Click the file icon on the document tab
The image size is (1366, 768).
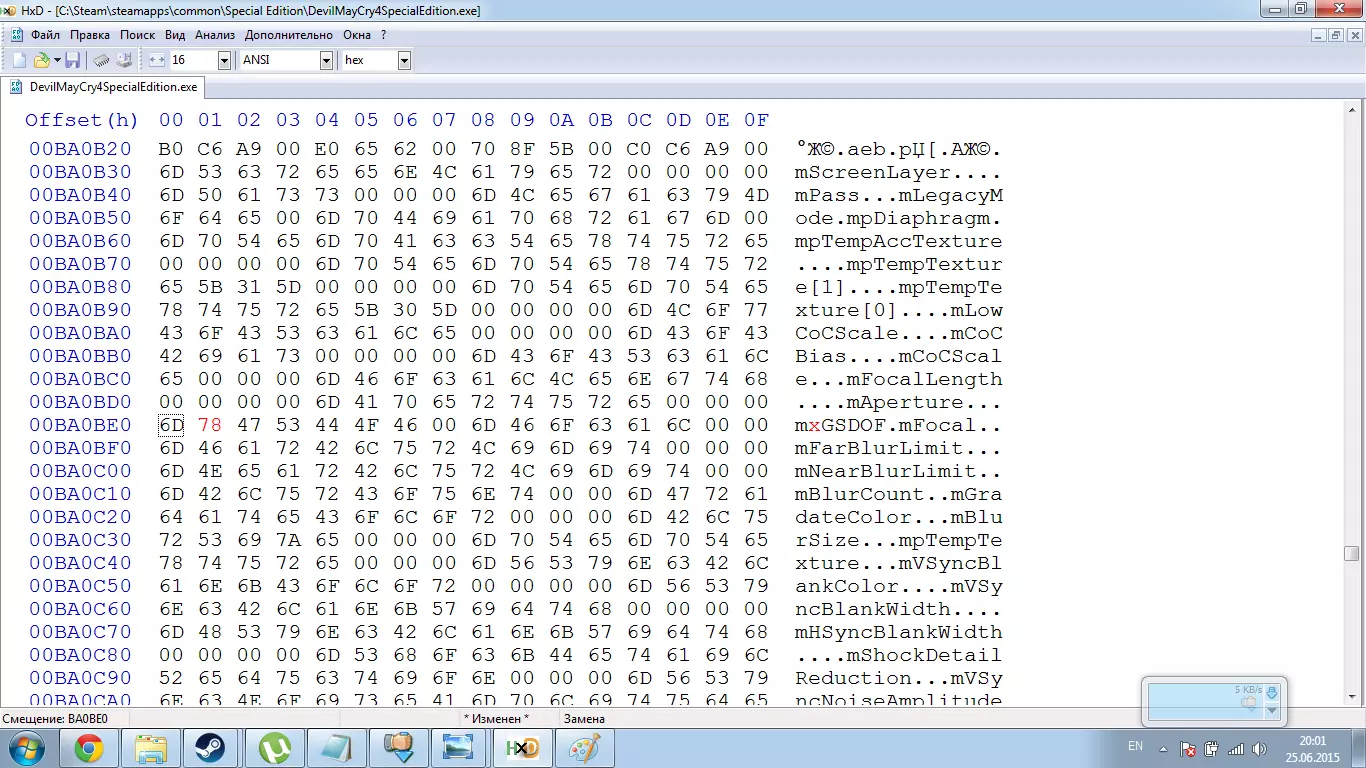click(16, 87)
